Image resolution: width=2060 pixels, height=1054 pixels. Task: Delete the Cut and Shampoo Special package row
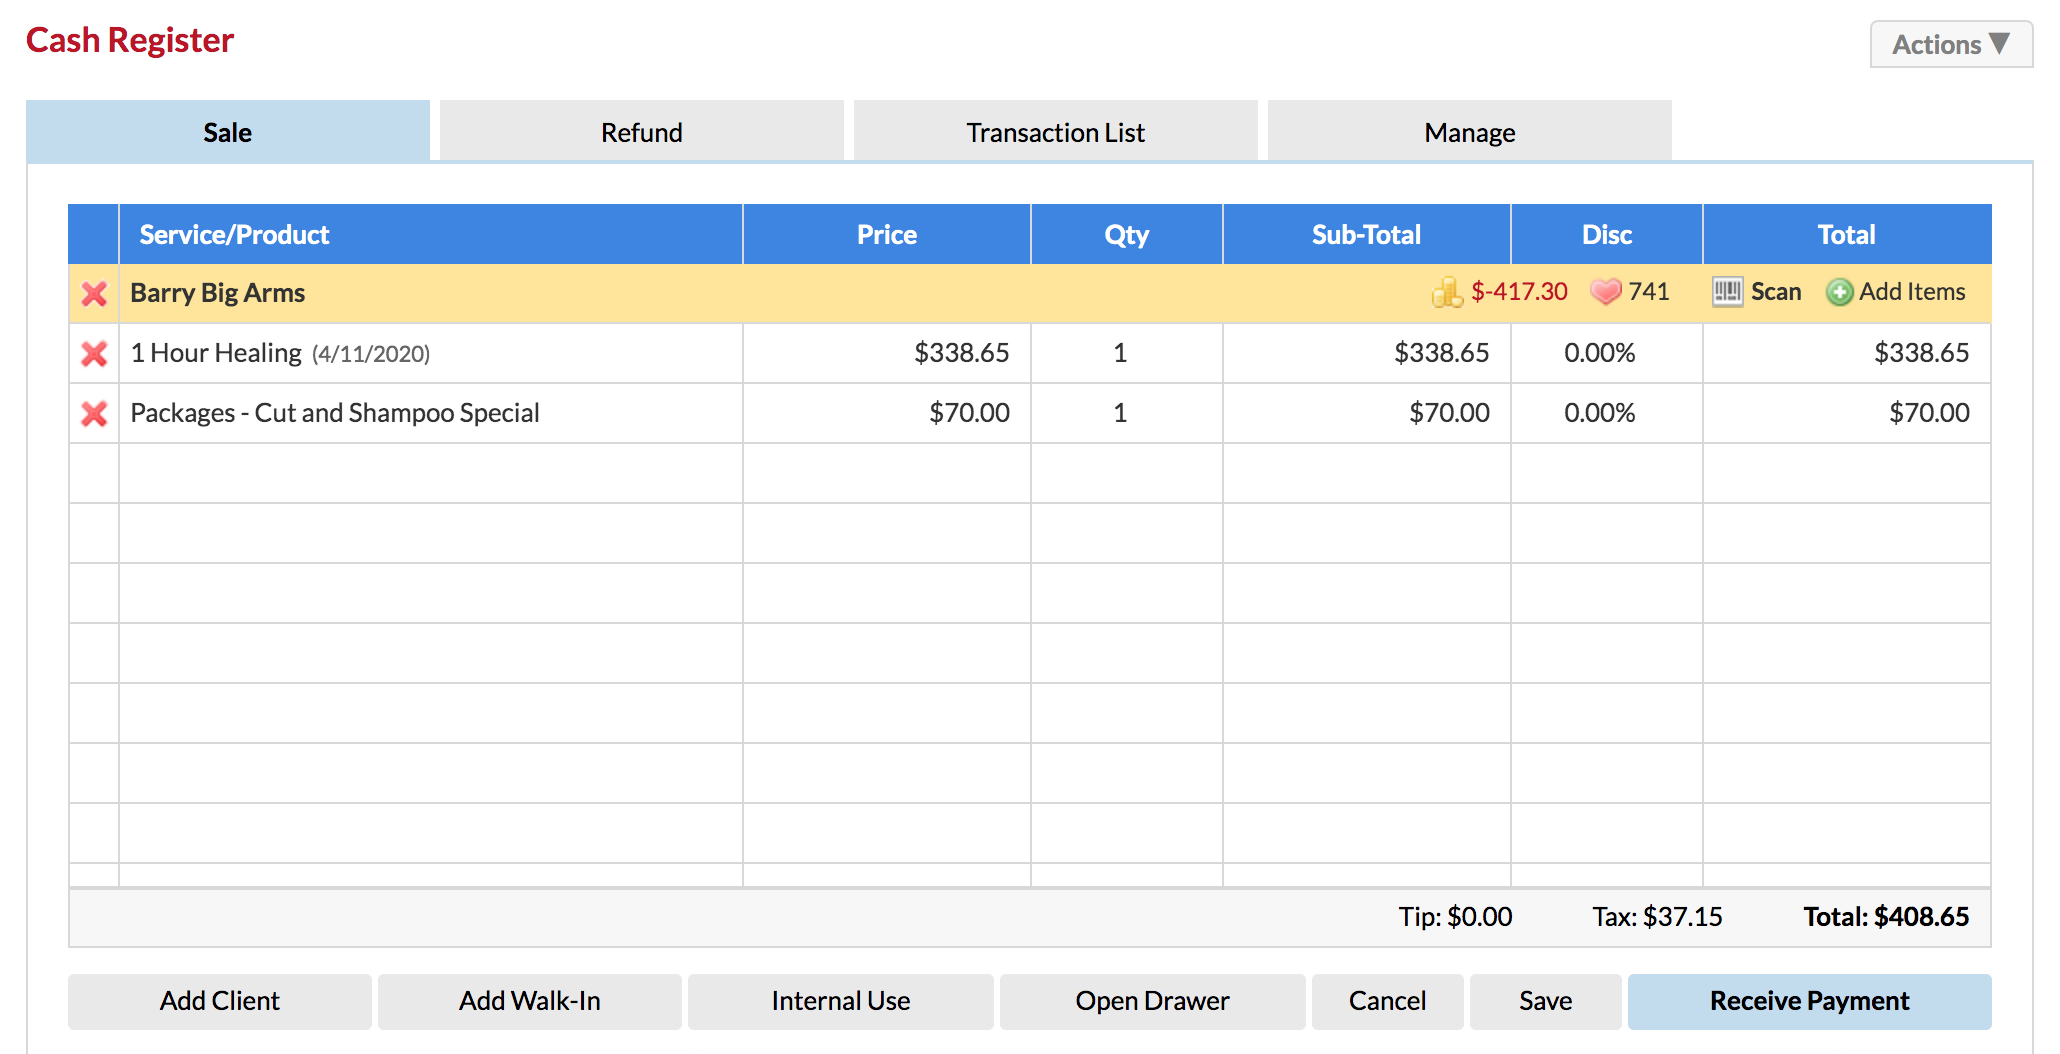[94, 413]
